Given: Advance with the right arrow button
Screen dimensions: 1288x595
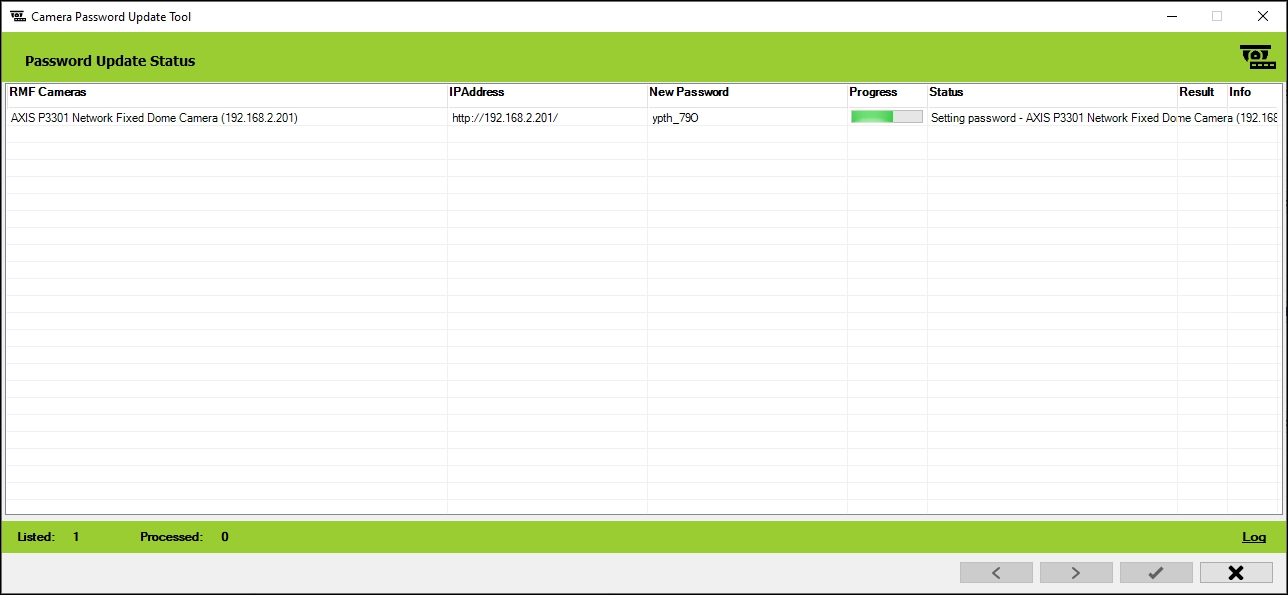Looking at the screenshot, I should [1076, 573].
